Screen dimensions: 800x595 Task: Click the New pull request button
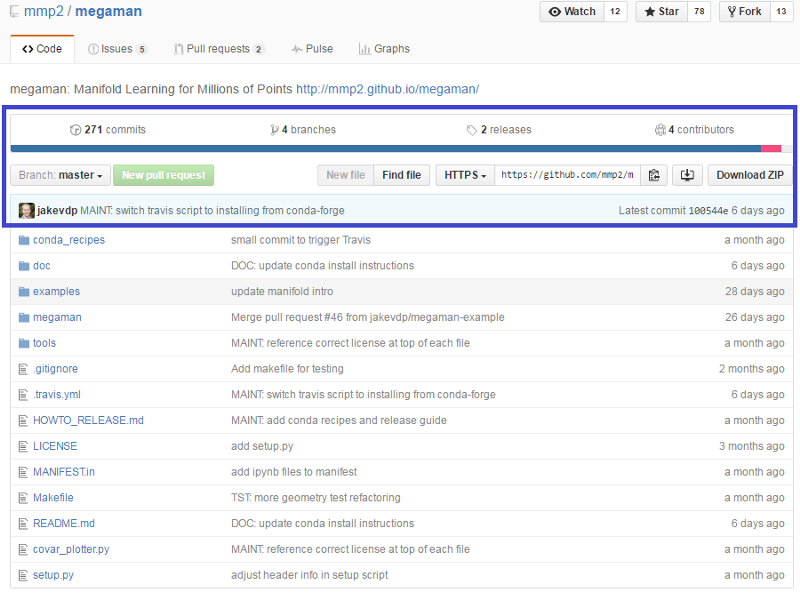(x=163, y=175)
